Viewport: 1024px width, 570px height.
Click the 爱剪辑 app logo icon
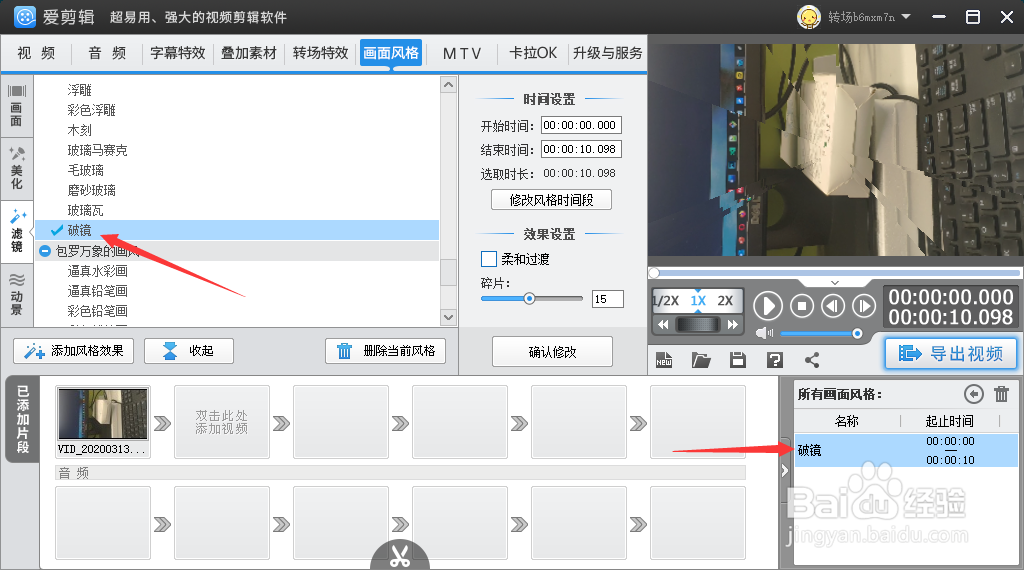click(x=25, y=17)
